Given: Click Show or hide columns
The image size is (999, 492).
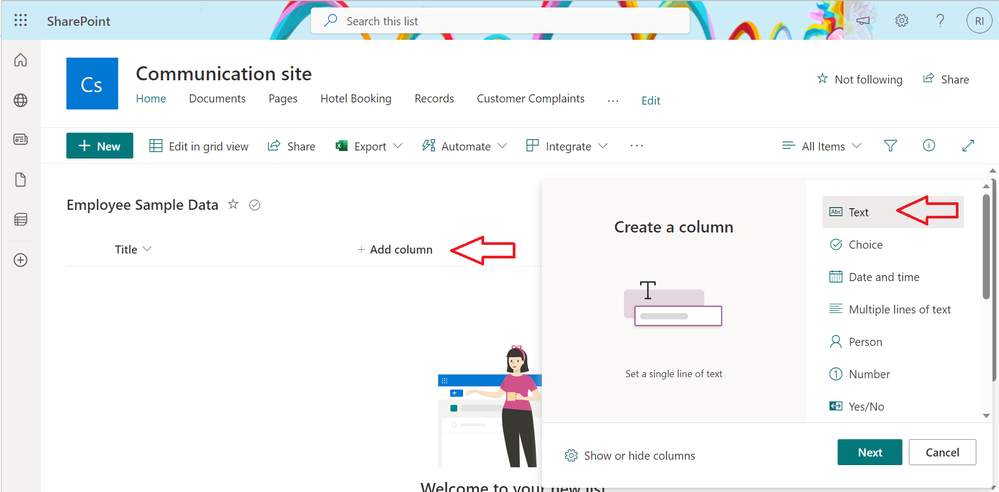Looking at the screenshot, I should (630, 456).
